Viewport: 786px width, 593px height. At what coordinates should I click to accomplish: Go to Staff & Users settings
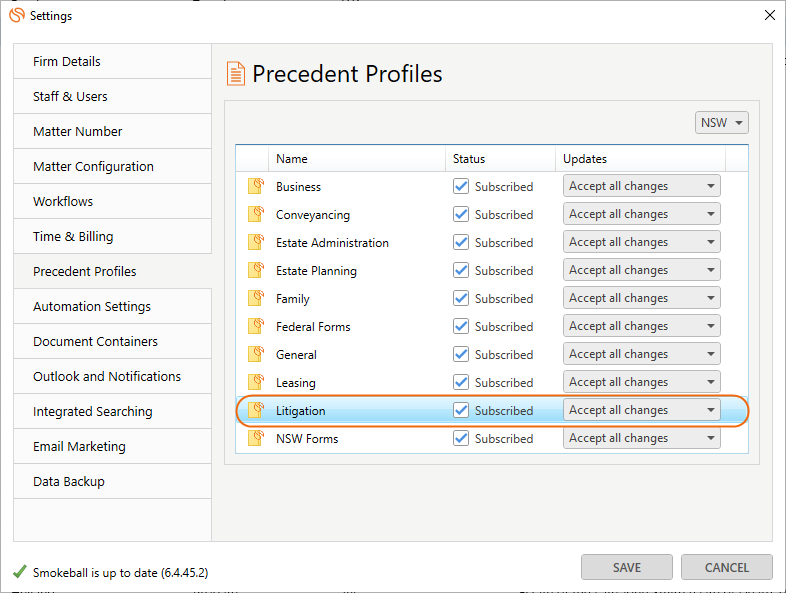pos(112,96)
